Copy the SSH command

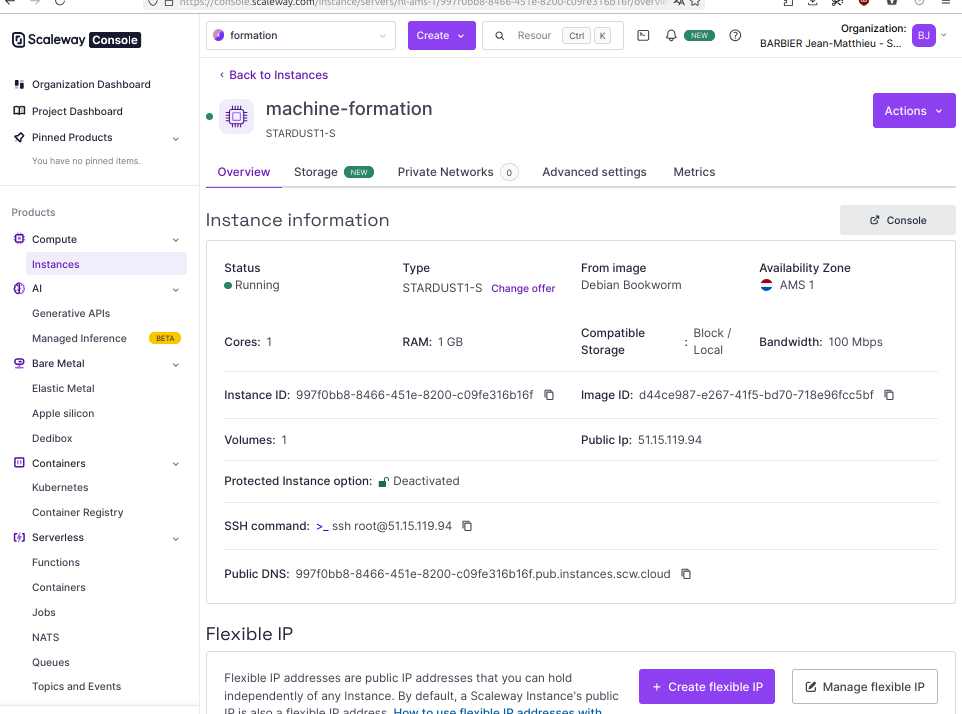[467, 526]
